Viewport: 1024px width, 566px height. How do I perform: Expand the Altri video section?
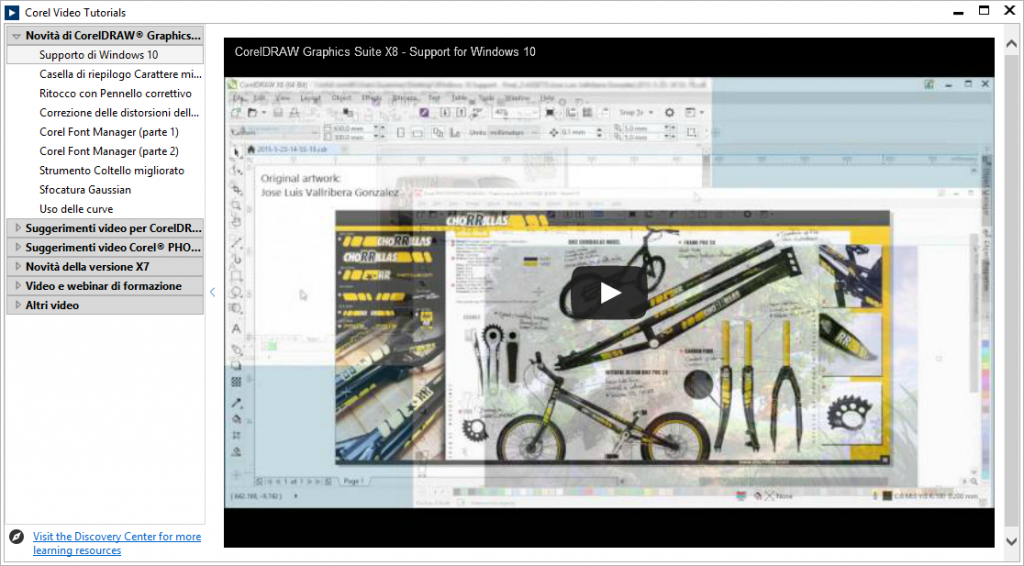click(18, 305)
